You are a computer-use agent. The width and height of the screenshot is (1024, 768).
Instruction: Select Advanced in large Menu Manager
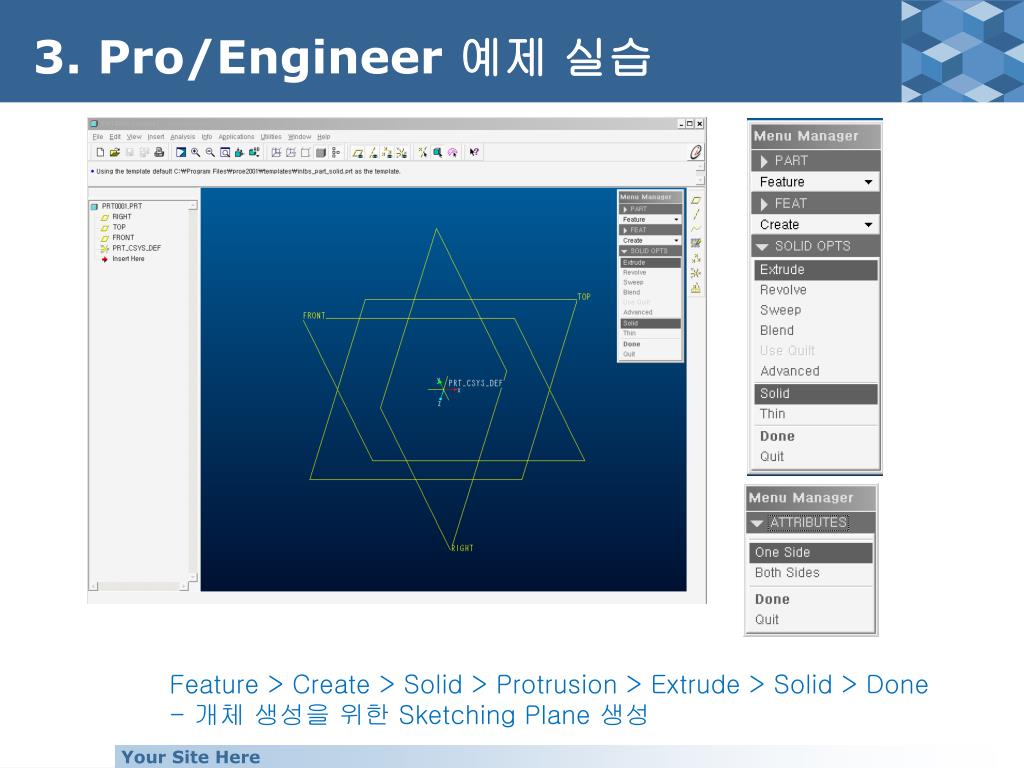click(x=816, y=371)
